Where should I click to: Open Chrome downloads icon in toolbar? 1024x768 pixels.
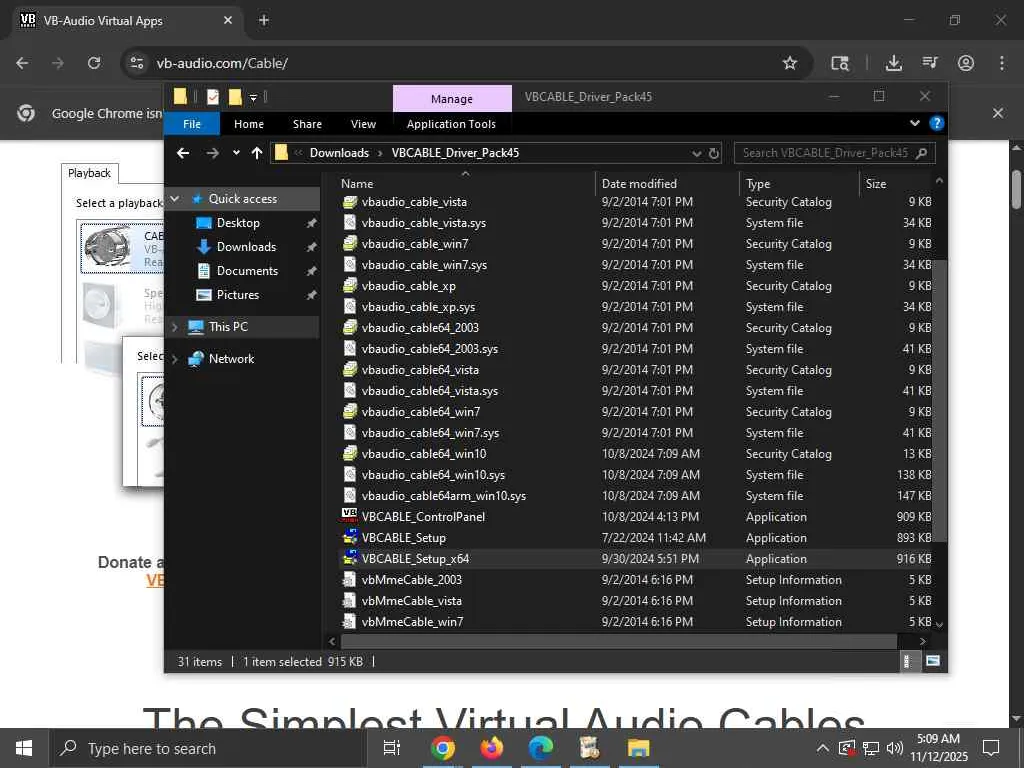pos(894,63)
